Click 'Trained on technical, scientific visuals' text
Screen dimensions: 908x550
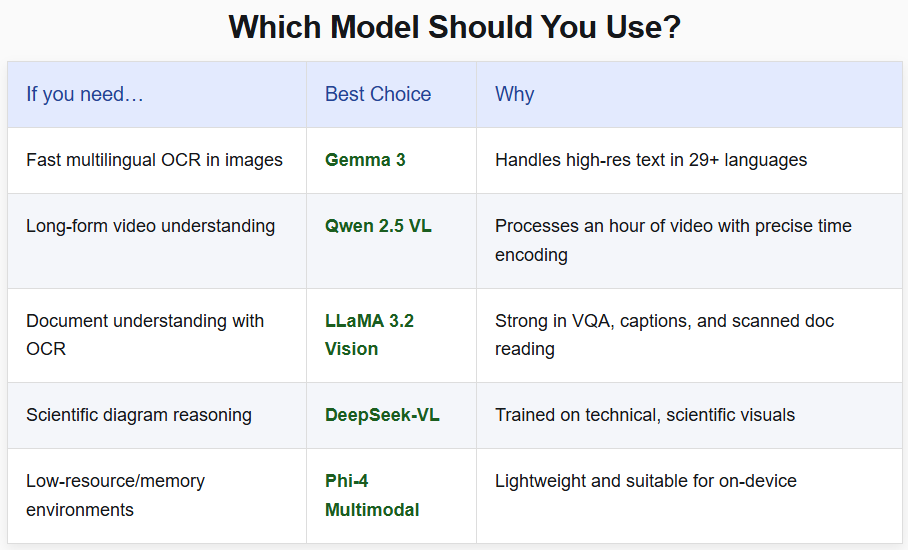coord(645,415)
